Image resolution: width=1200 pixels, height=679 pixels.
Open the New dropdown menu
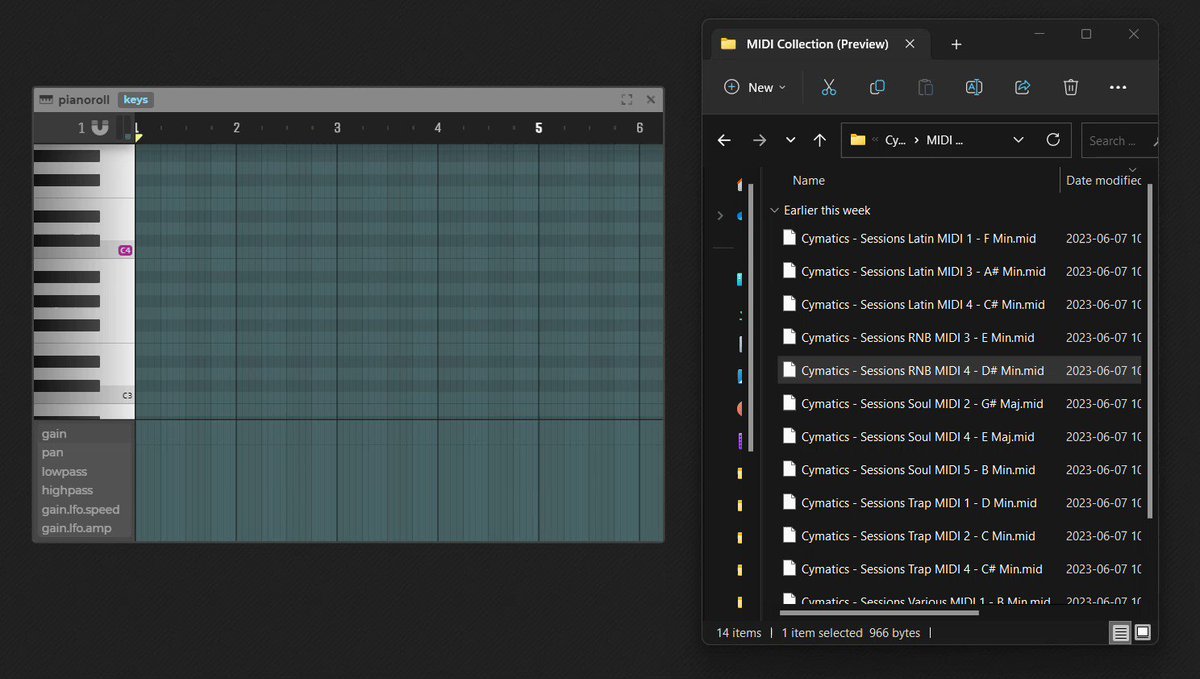click(x=755, y=87)
